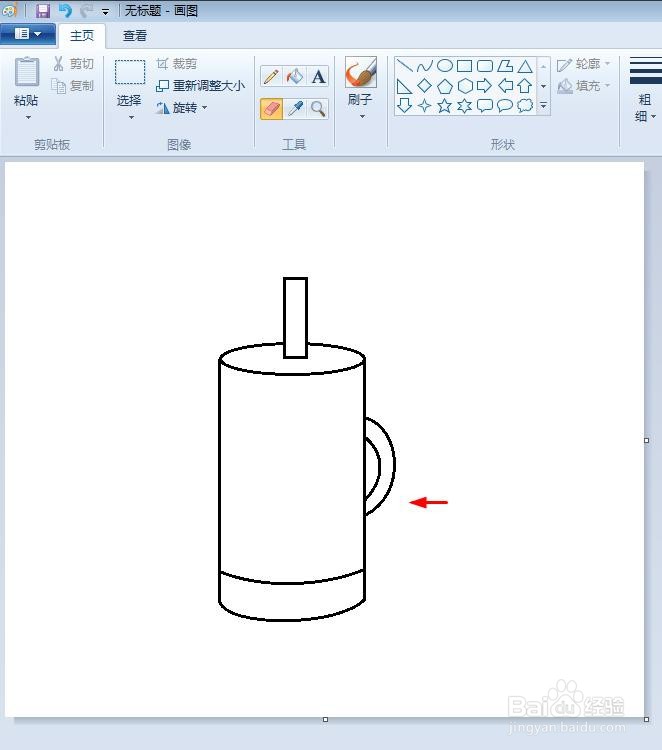Select the Magnifier tool
The width and height of the screenshot is (662, 750).
(x=318, y=109)
